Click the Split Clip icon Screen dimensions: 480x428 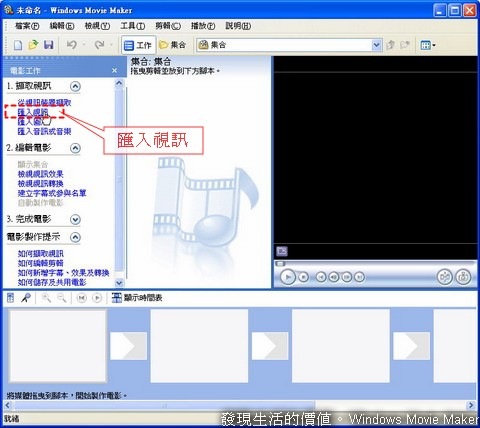(x=445, y=277)
